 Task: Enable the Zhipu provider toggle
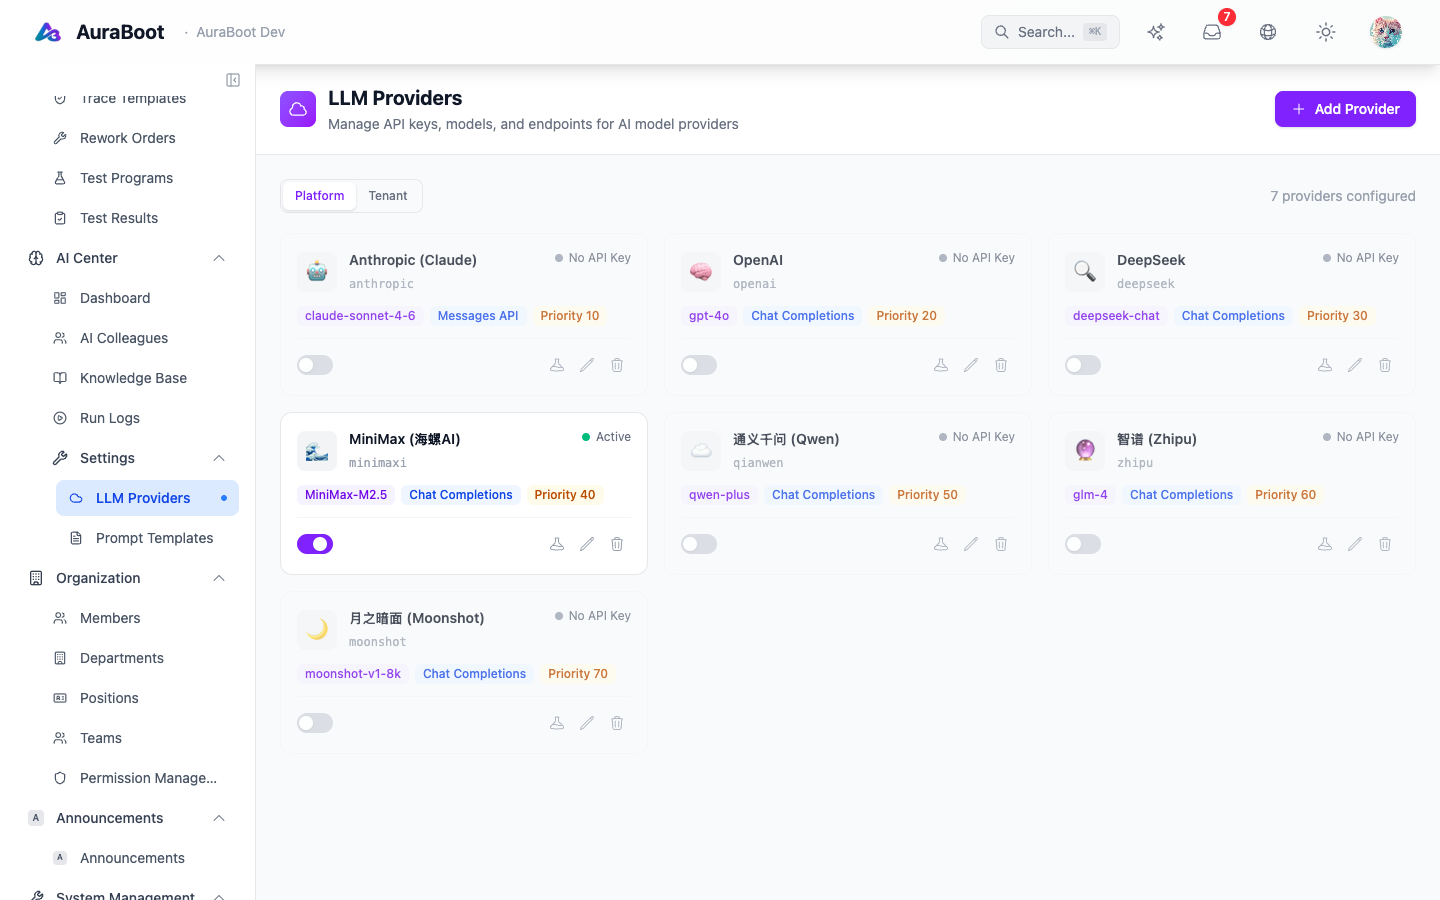(x=1083, y=544)
